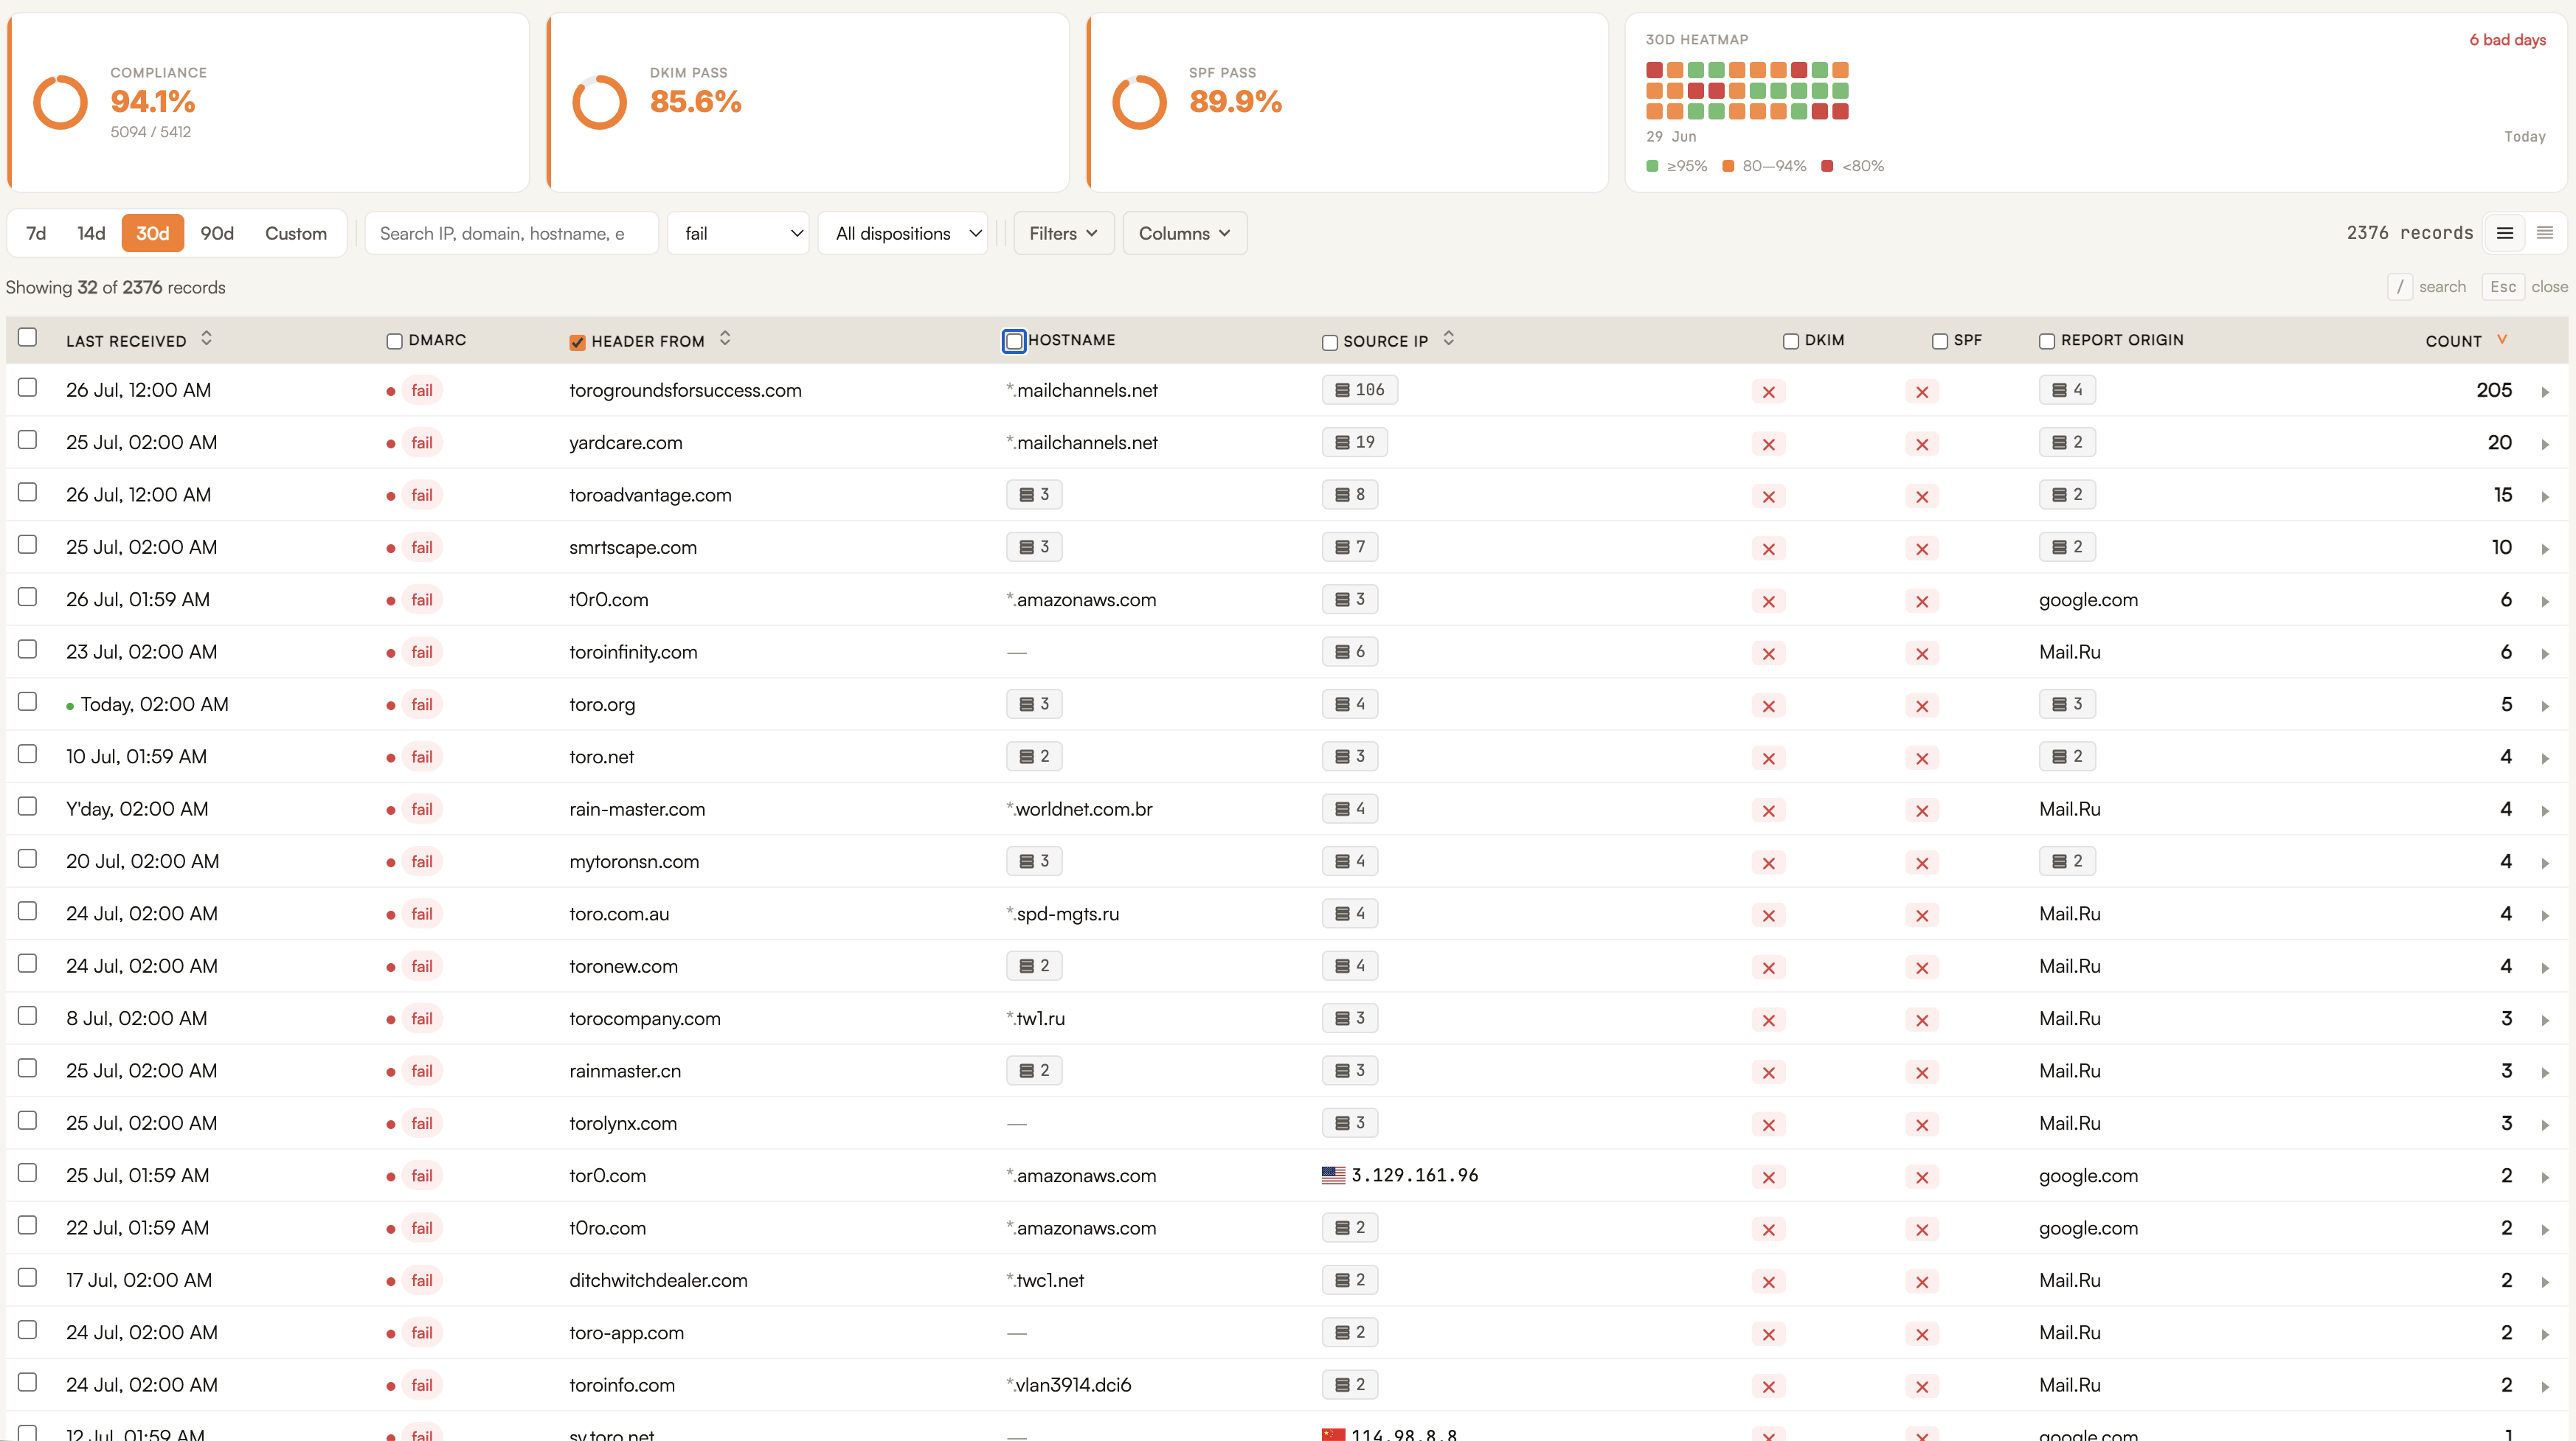Toggle DMARC column checkbox
The height and width of the screenshot is (1441, 2576).
(394, 342)
